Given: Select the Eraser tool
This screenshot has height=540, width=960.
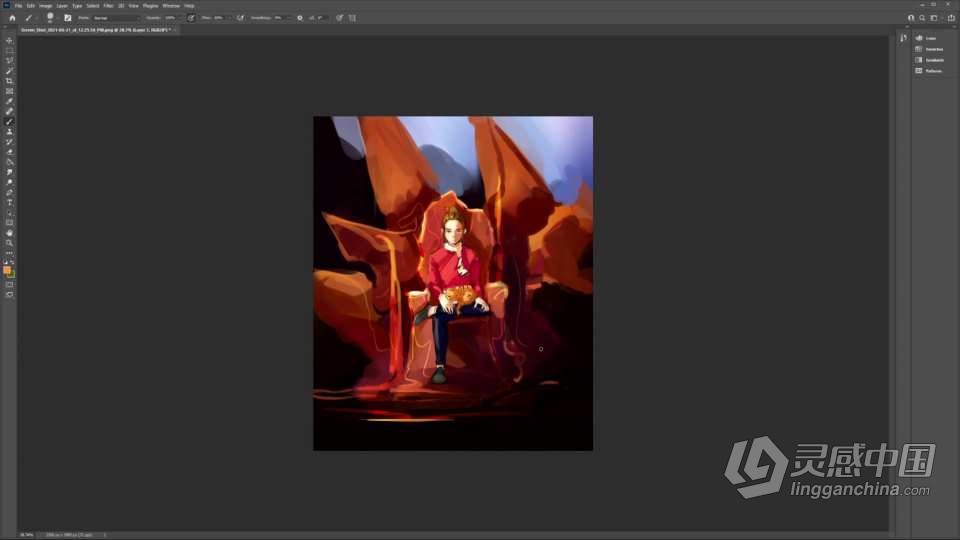Looking at the screenshot, I should coord(9,152).
